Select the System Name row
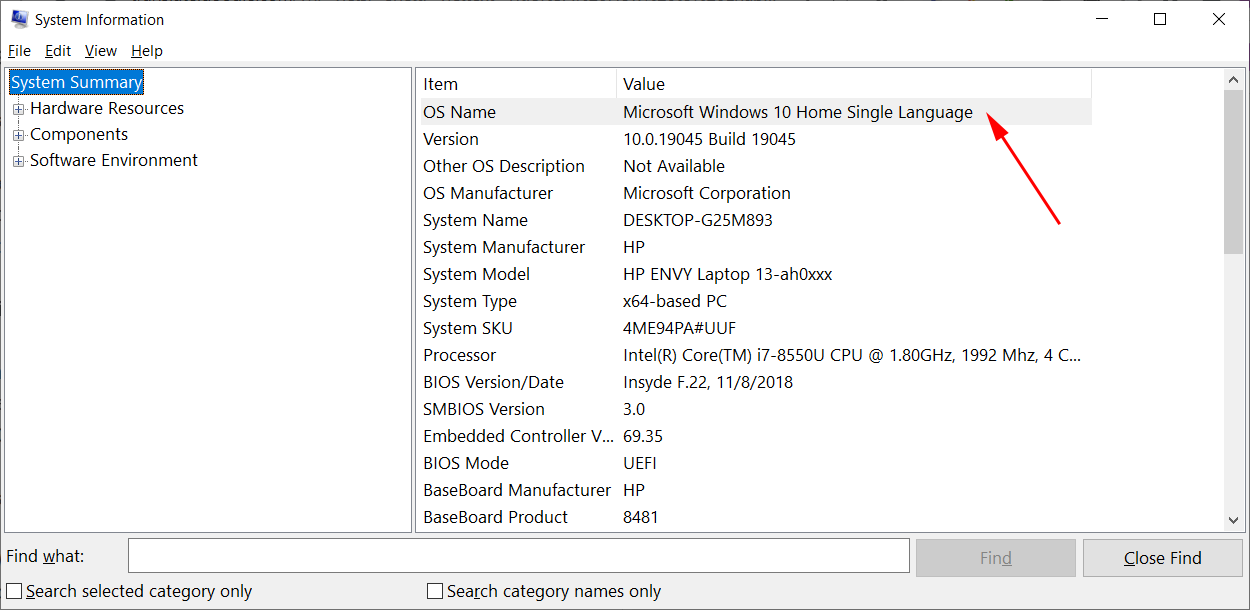This screenshot has height=610, width=1250. click(x=755, y=220)
